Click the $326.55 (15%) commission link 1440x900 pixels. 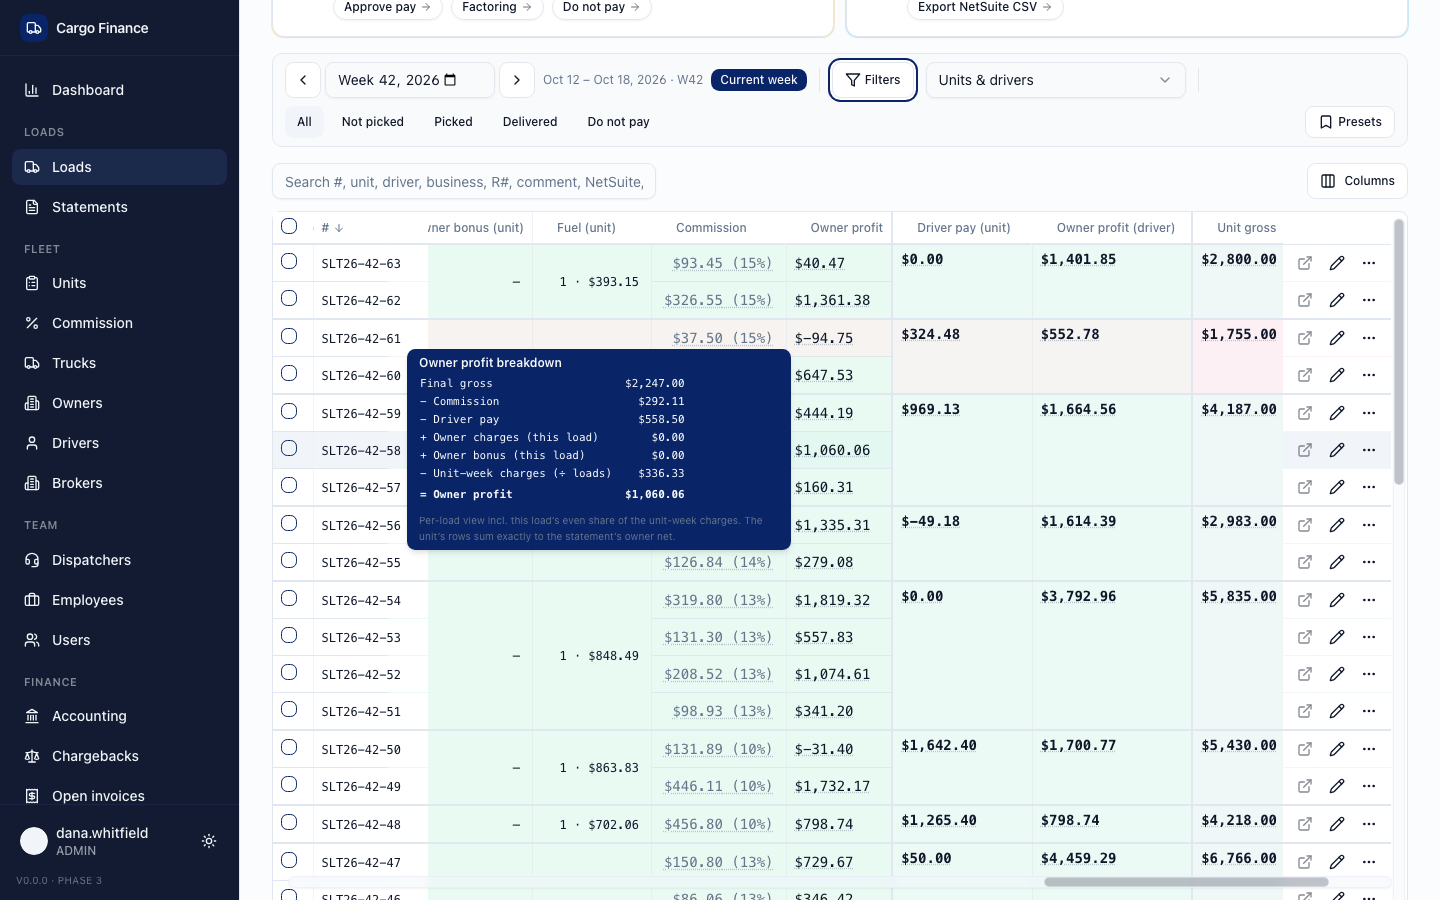tap(718, 300)
